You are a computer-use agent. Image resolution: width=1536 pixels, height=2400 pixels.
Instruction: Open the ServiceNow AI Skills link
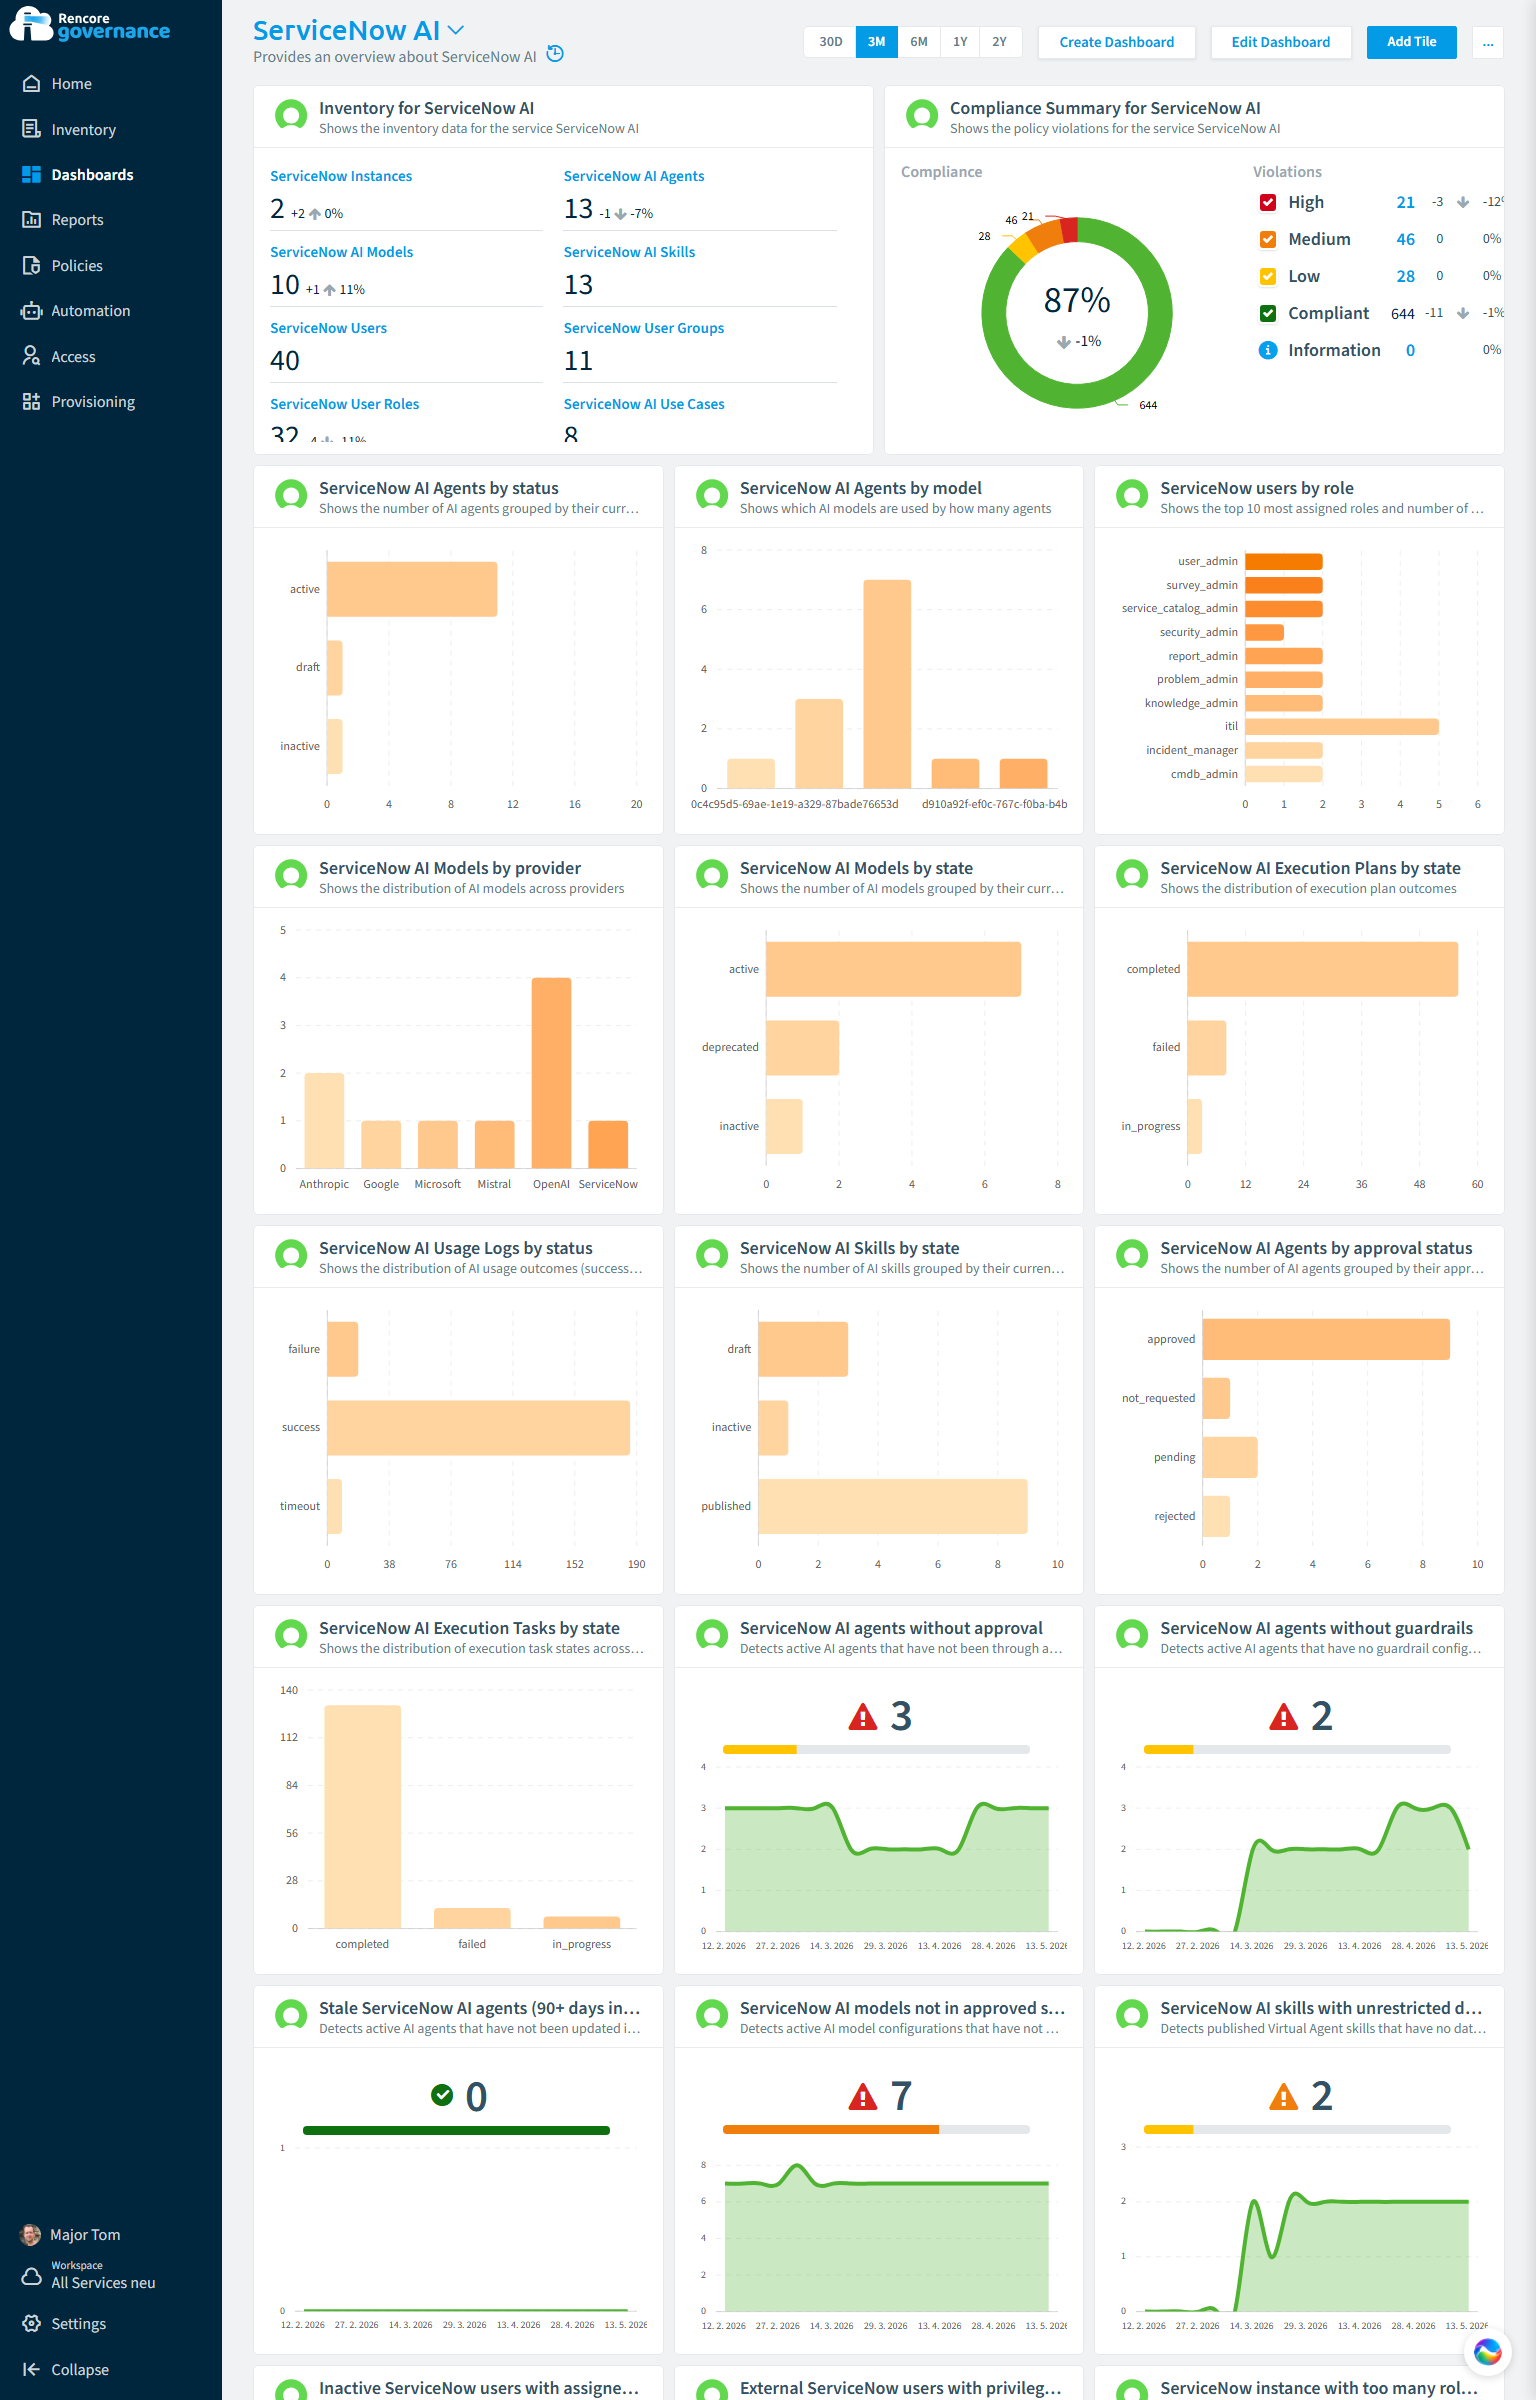[629, 252]
